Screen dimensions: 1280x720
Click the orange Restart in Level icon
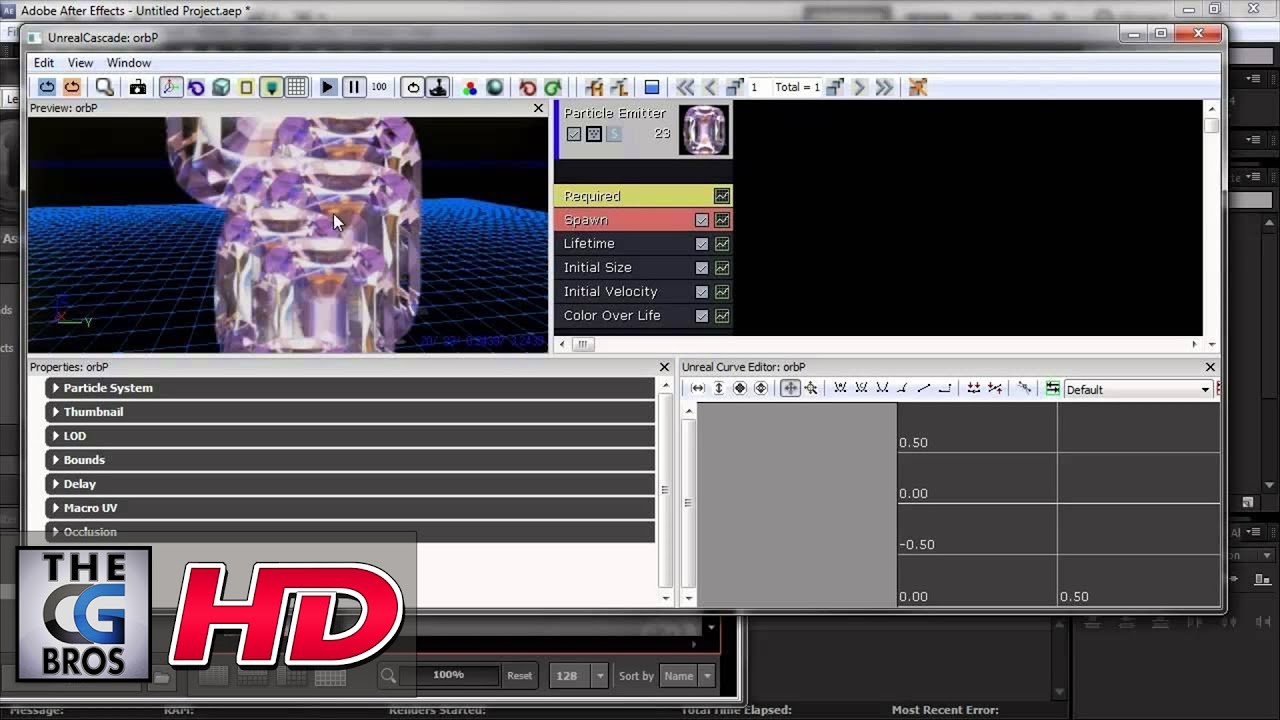(72, 88)
